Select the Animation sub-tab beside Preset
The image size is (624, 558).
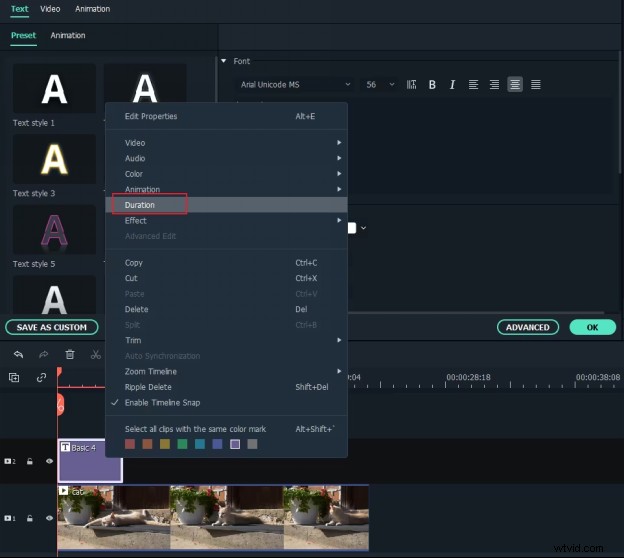coord(68,35)
